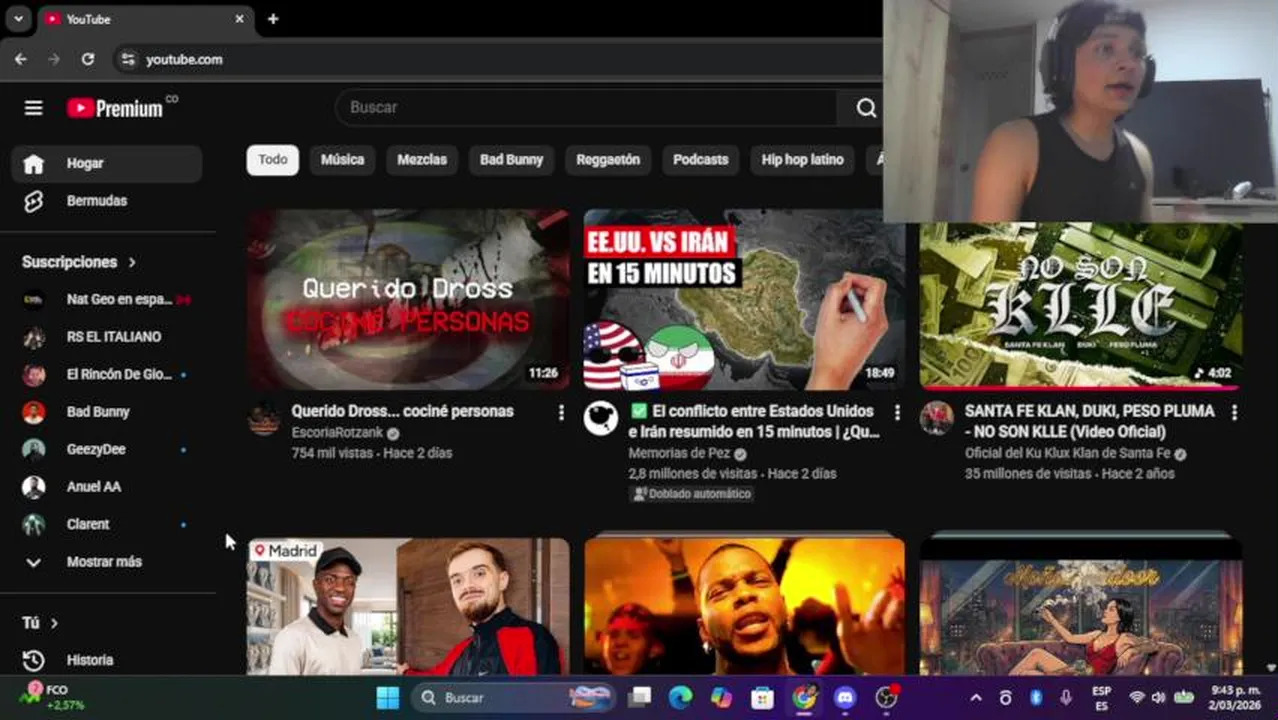The height and width of the screenshot is (720, 1278).
Task: Open Nat Geo en español channel
Action: coord(107,299)
